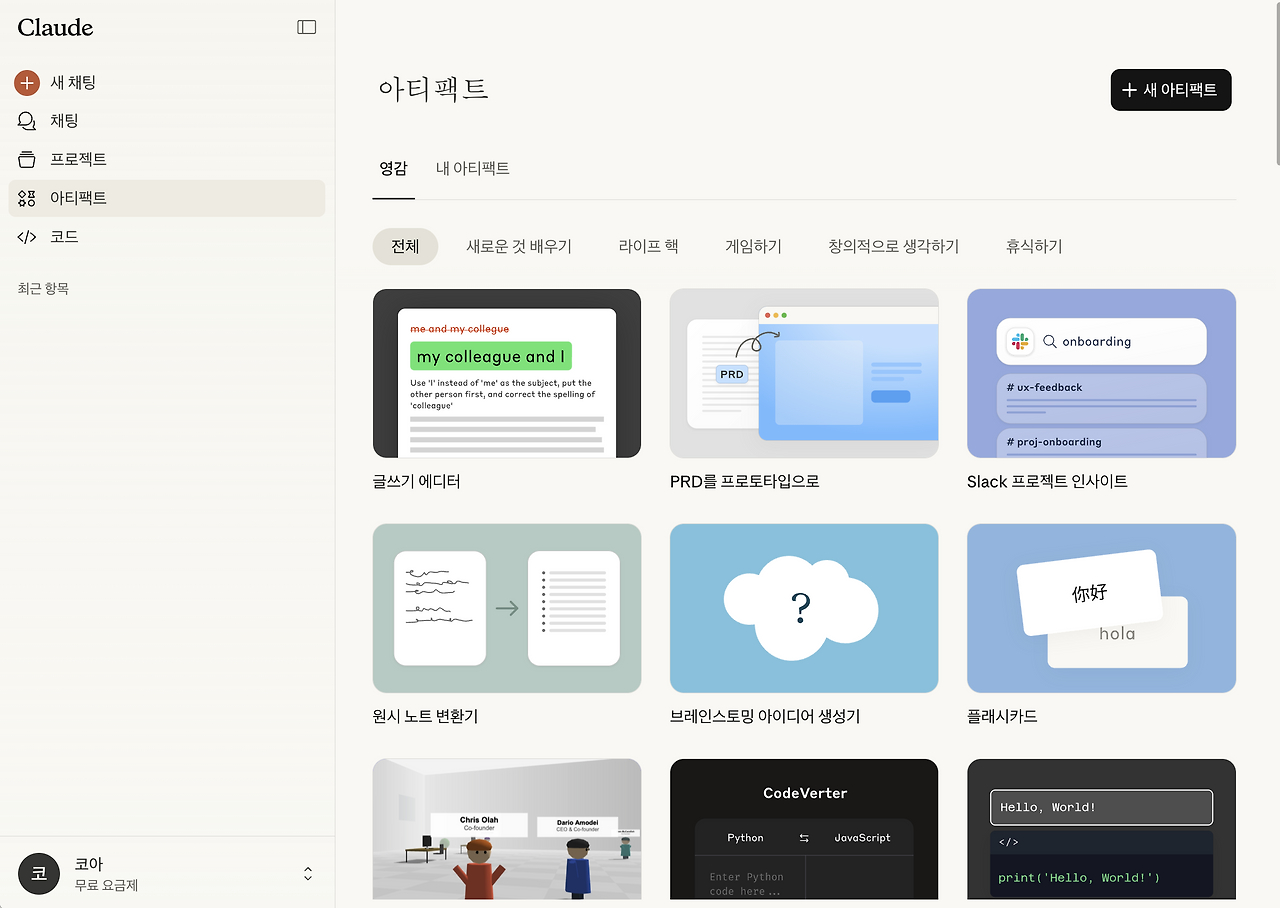Filter by 라이프 핵
Screen dimensions: 1280x908
648,246
